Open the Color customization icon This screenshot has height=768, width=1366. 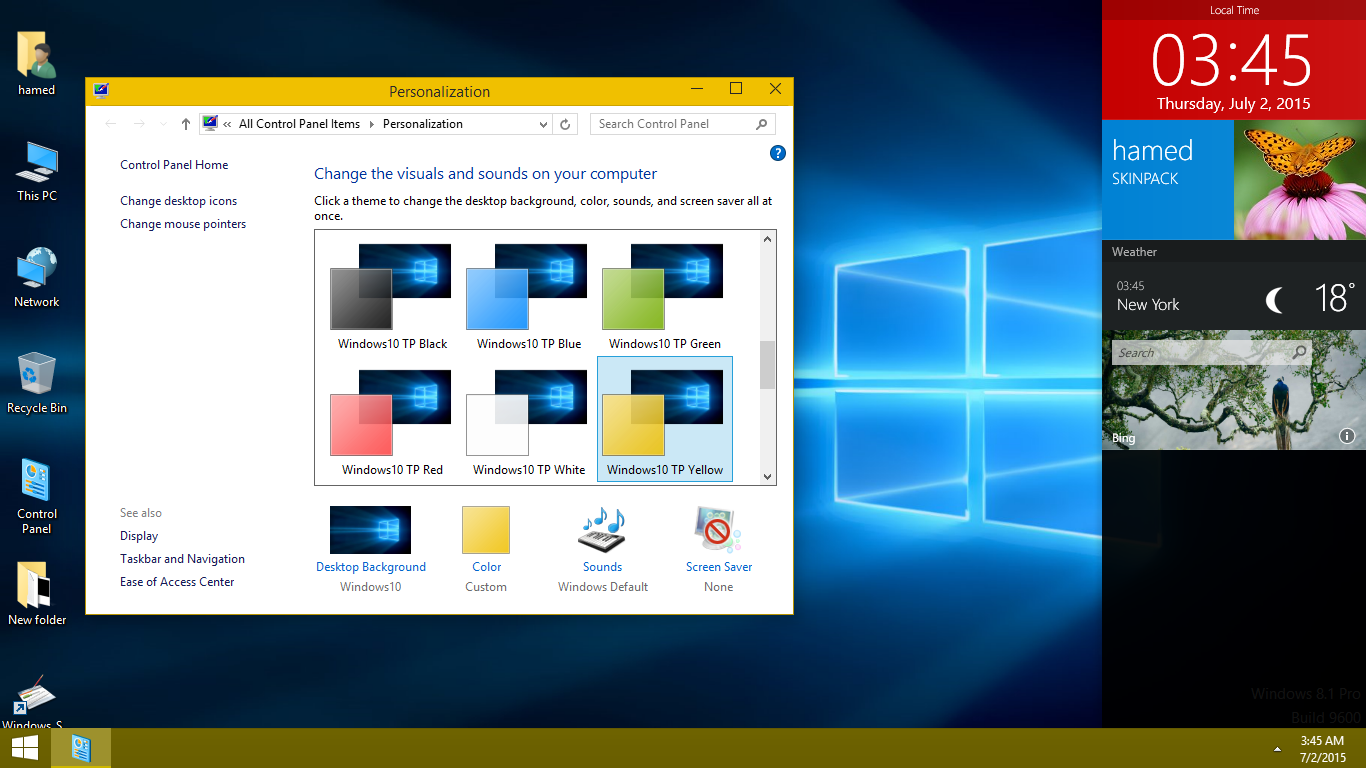[486, 529]
